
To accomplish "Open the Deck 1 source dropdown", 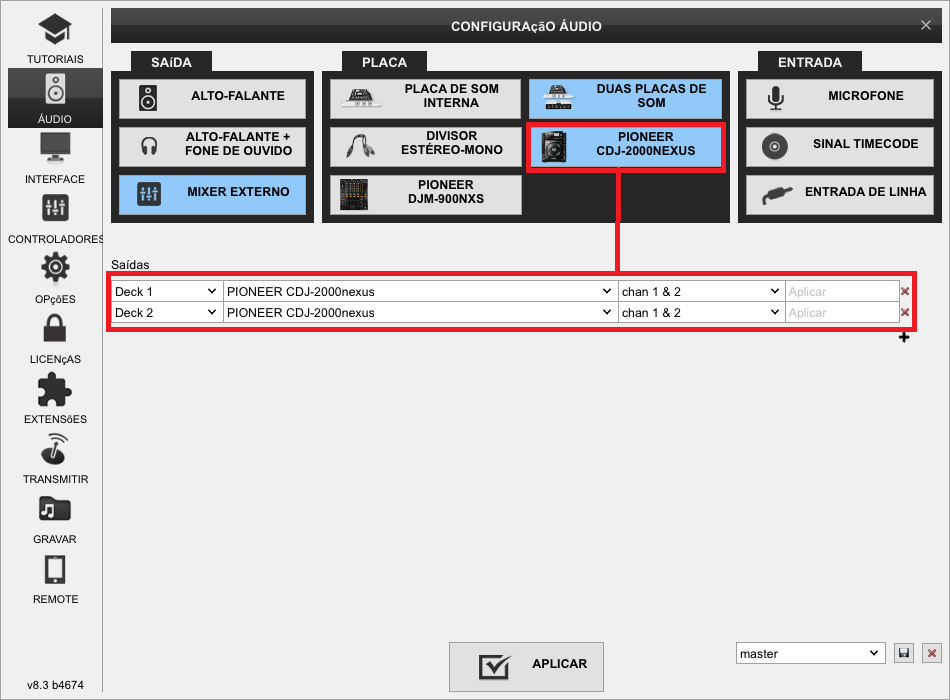I will 167,292.
